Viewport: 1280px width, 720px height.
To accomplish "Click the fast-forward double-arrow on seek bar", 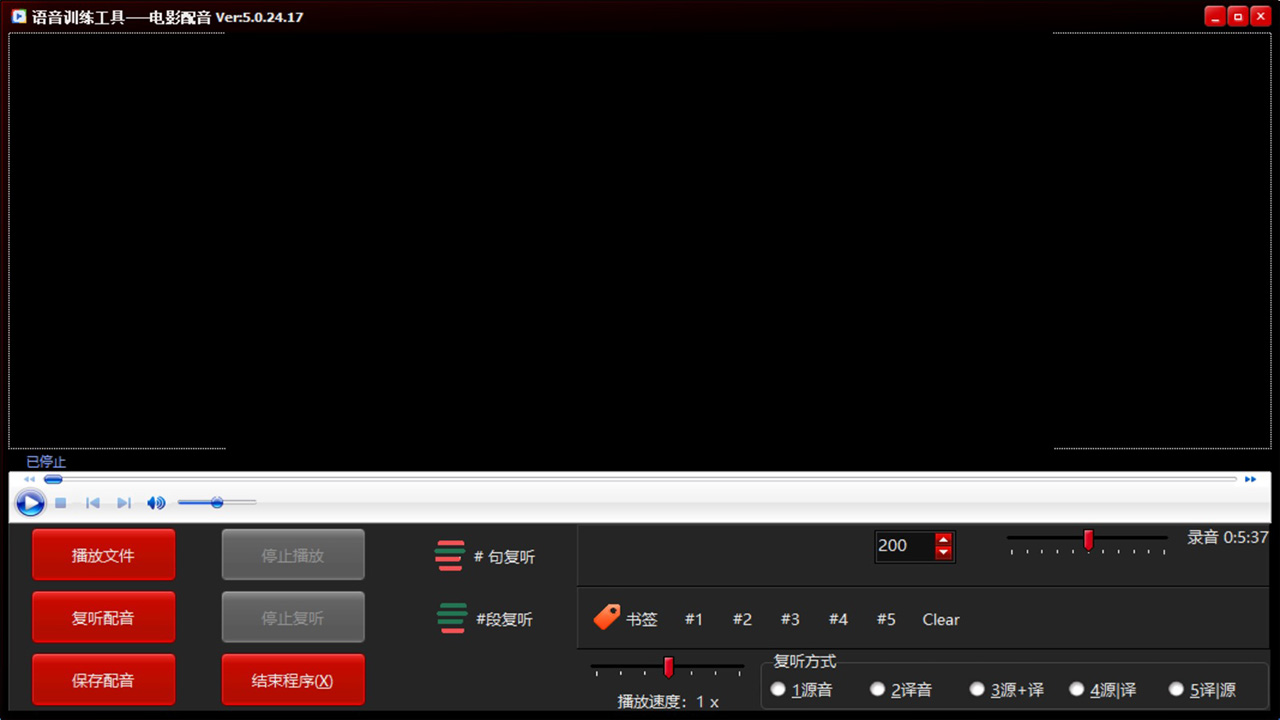I will click(x=1250, y=480).
